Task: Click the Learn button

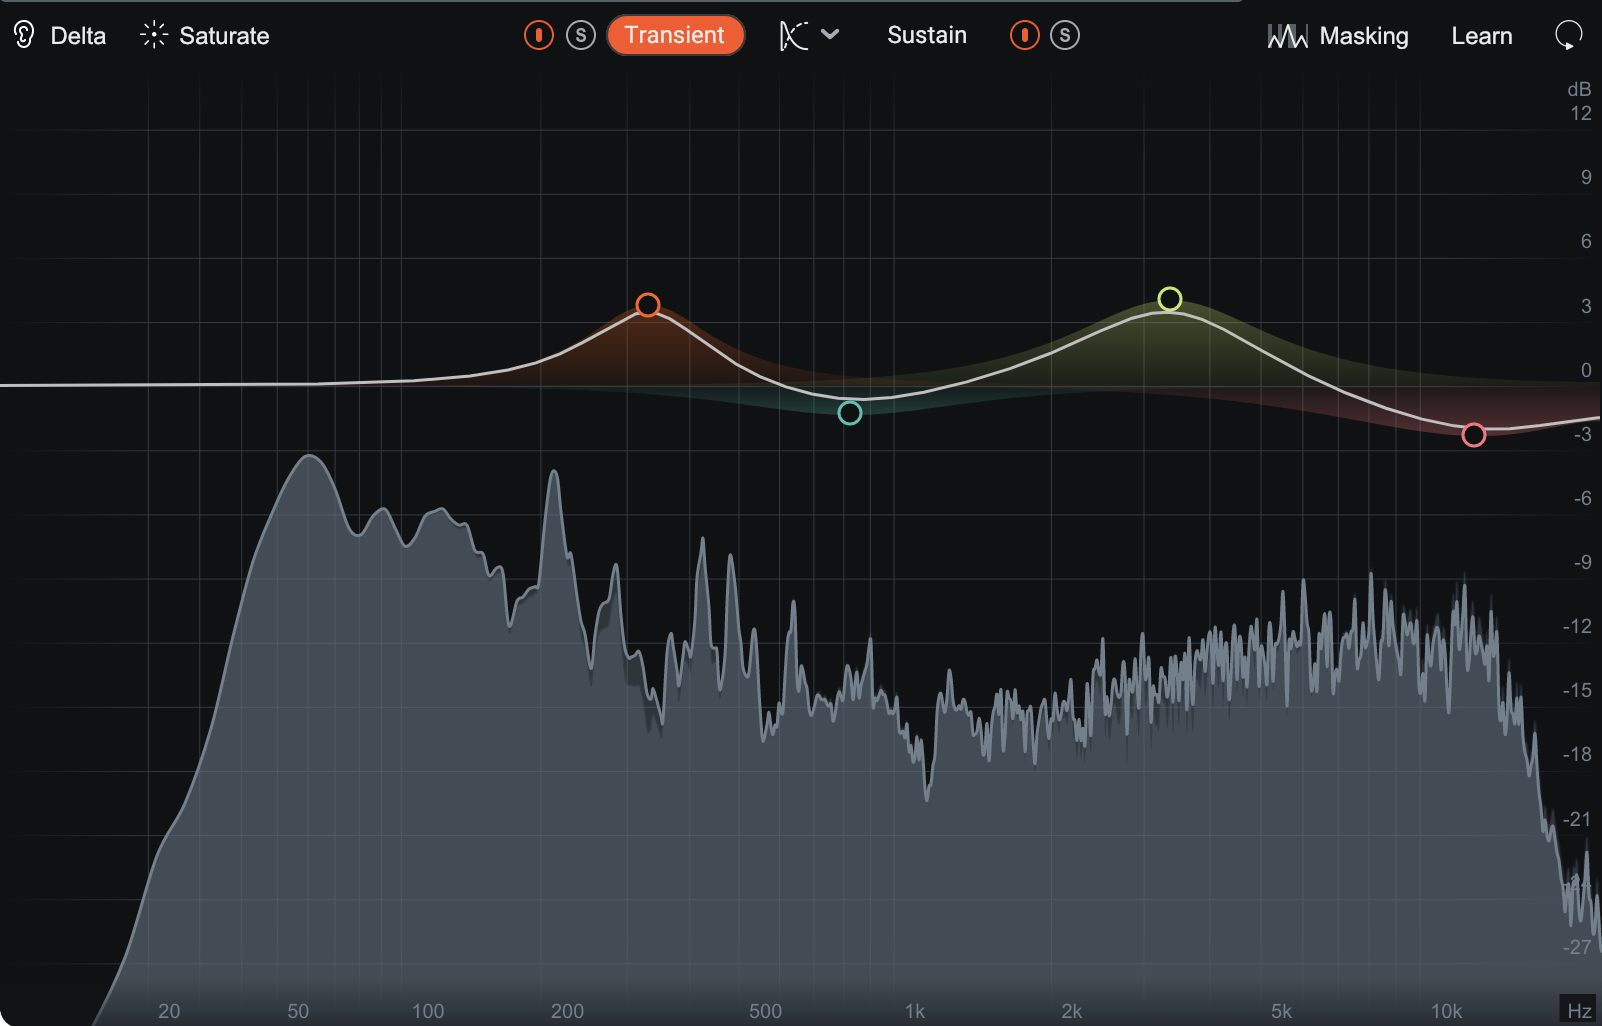Action: pos(1482,36)
